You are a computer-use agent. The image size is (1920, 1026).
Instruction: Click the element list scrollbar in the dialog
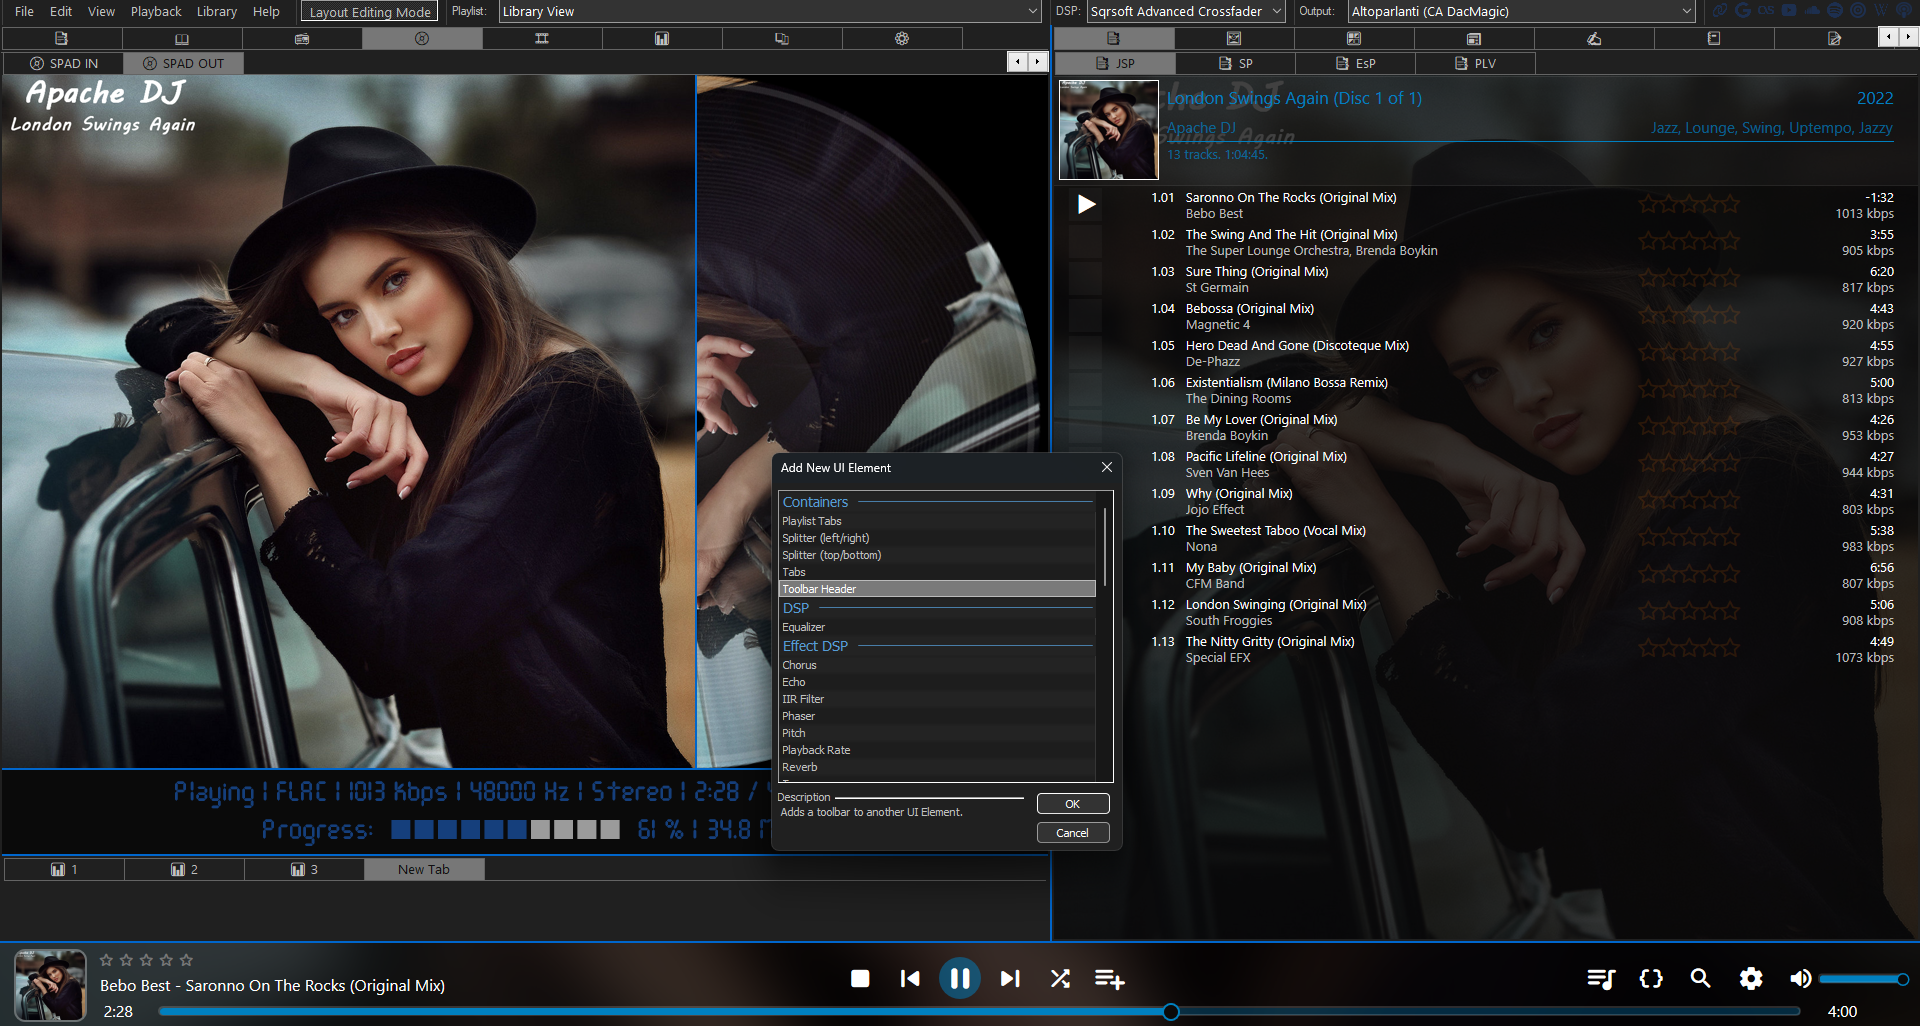pyautogui.click(x=1105, y=547)
